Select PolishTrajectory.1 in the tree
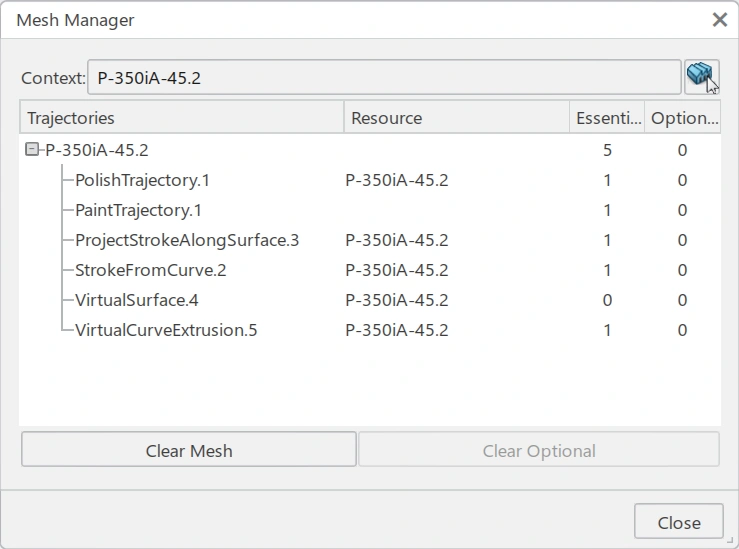Image resolution: width=739 pixels, height=549 pixels. 142,180
